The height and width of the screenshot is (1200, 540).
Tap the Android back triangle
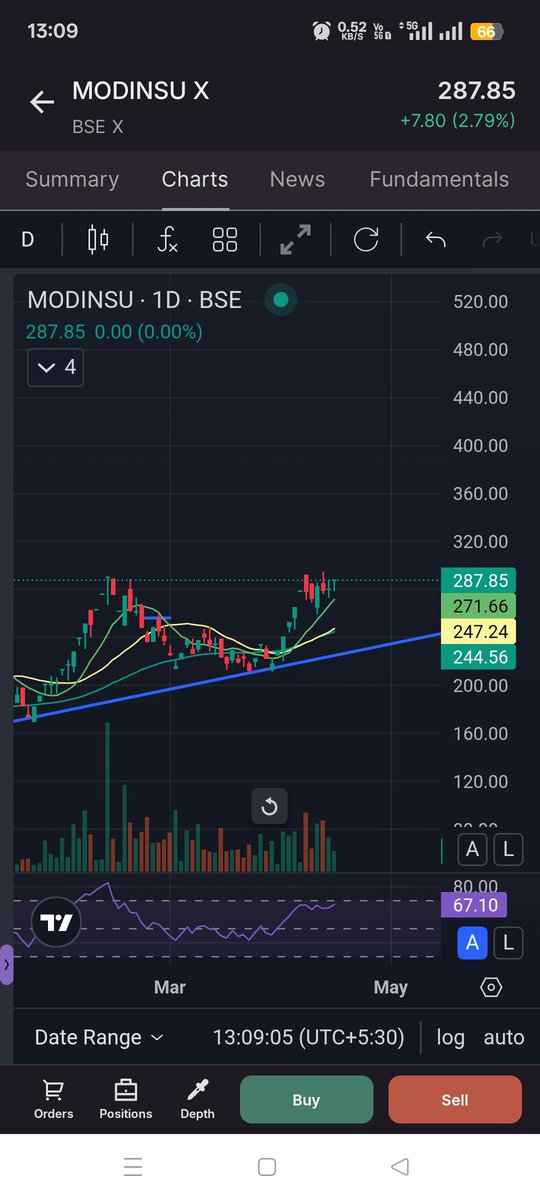coord(400,1166)
